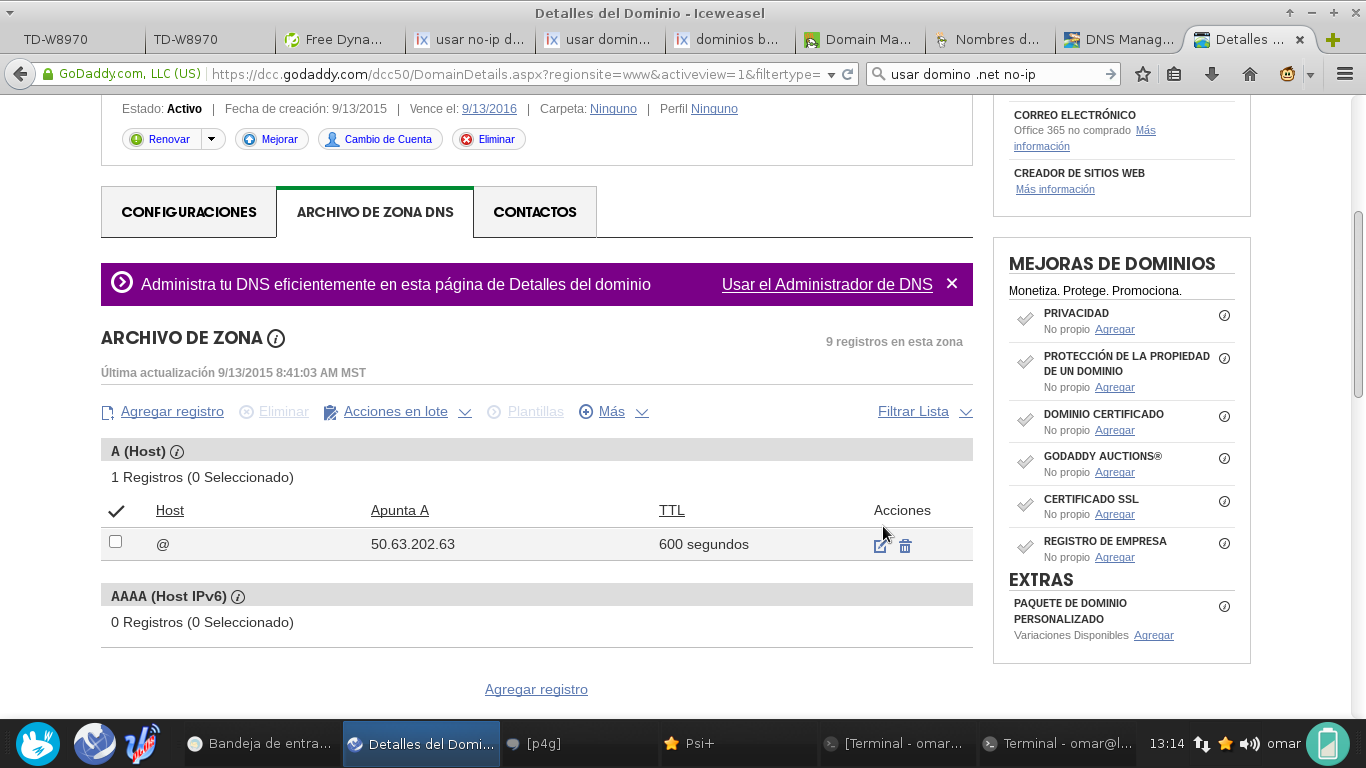Open the CONTACTOS tab
This screenshot has width=1366, height=768.
[x=535, y=212]
